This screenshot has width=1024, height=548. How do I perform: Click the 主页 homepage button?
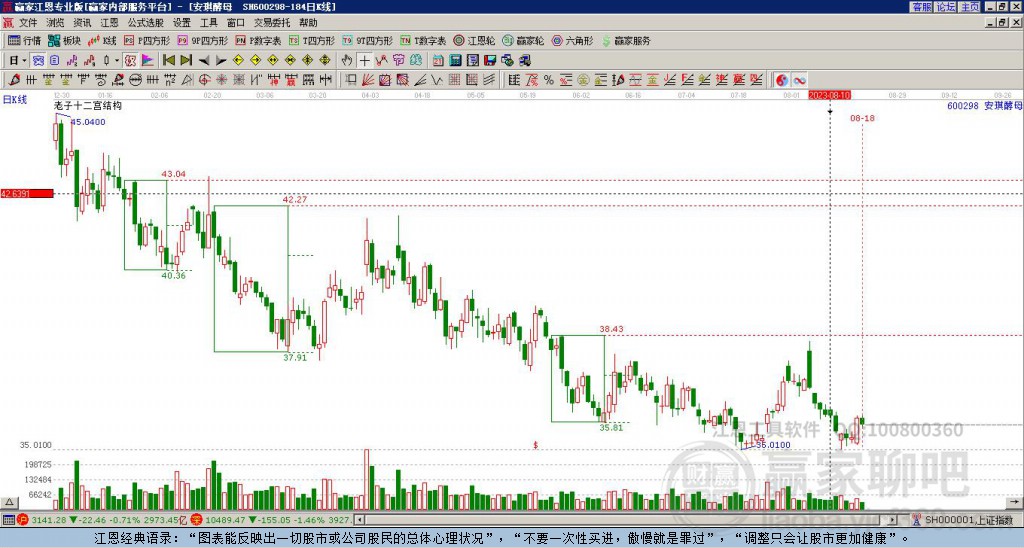coord(969,7)
